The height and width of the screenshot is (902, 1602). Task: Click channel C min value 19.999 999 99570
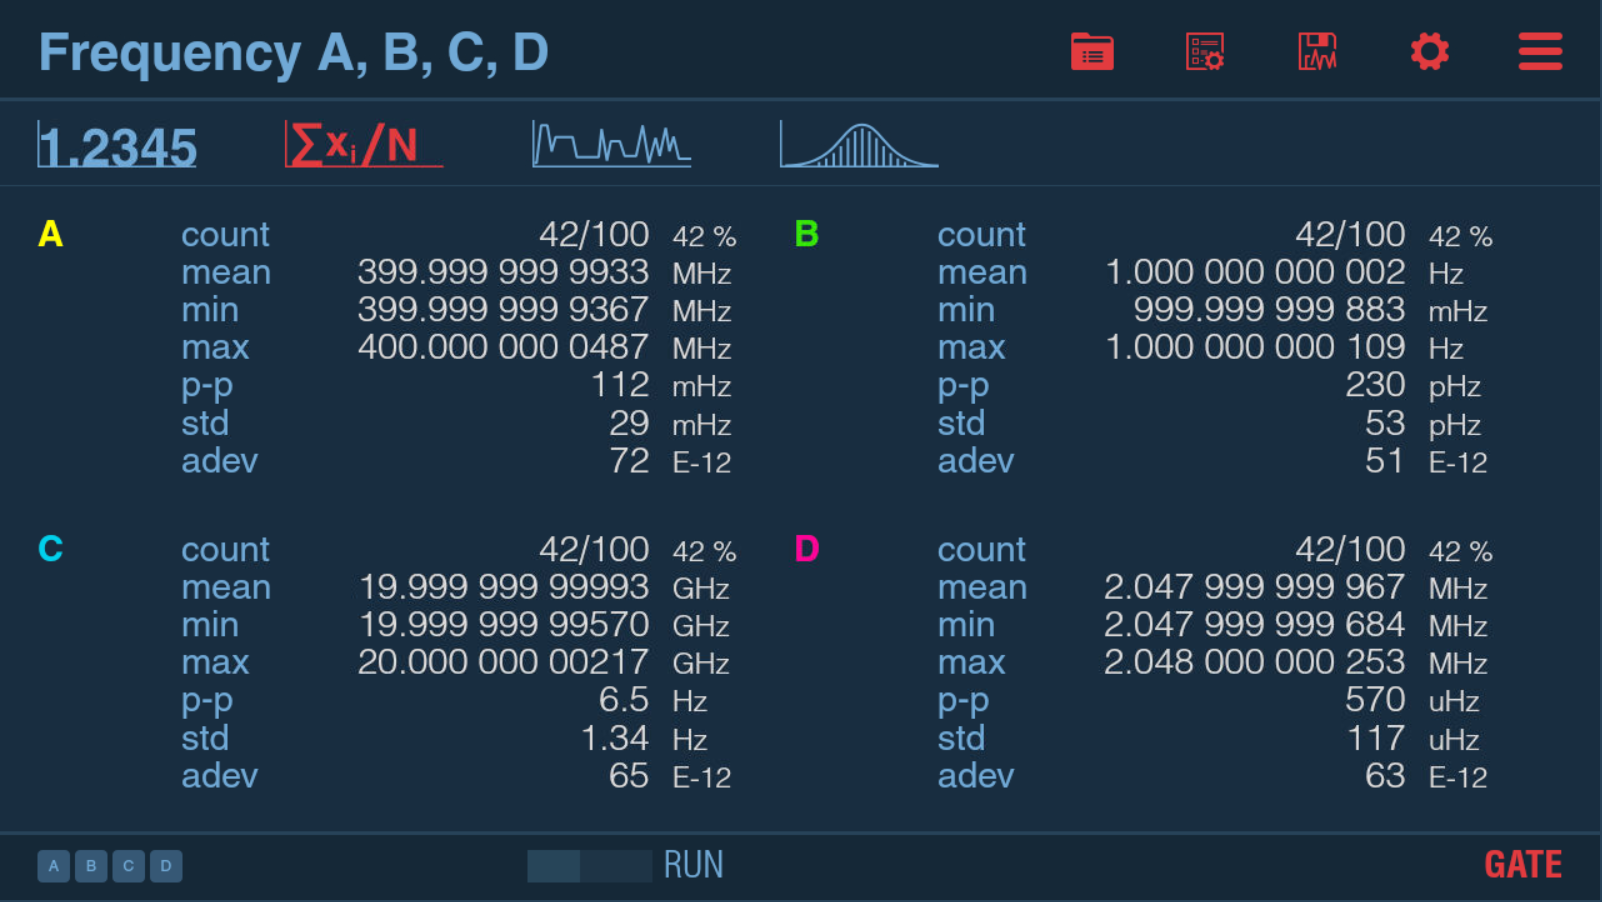(x=504, y=625)
